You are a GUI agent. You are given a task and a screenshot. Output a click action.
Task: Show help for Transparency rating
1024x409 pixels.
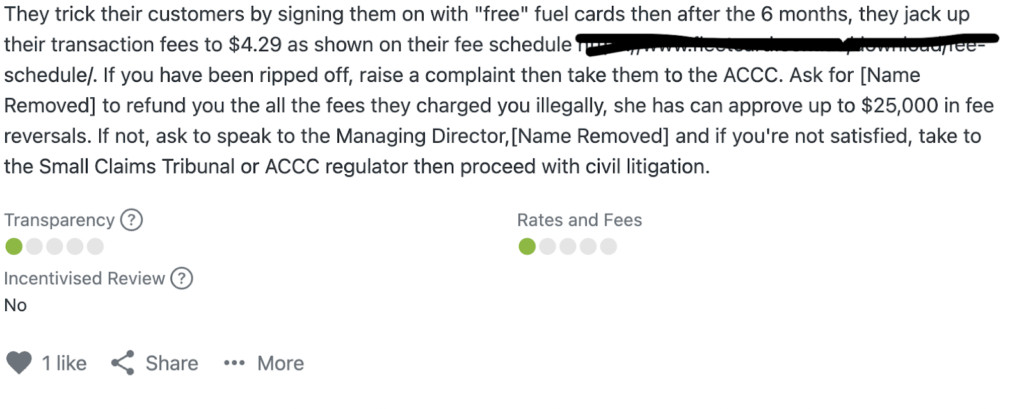[x=132, y=220]
